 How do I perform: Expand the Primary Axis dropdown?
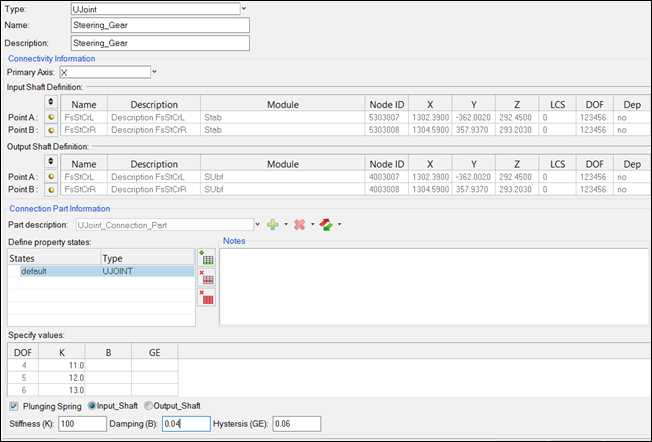click(x=155, y=72)
